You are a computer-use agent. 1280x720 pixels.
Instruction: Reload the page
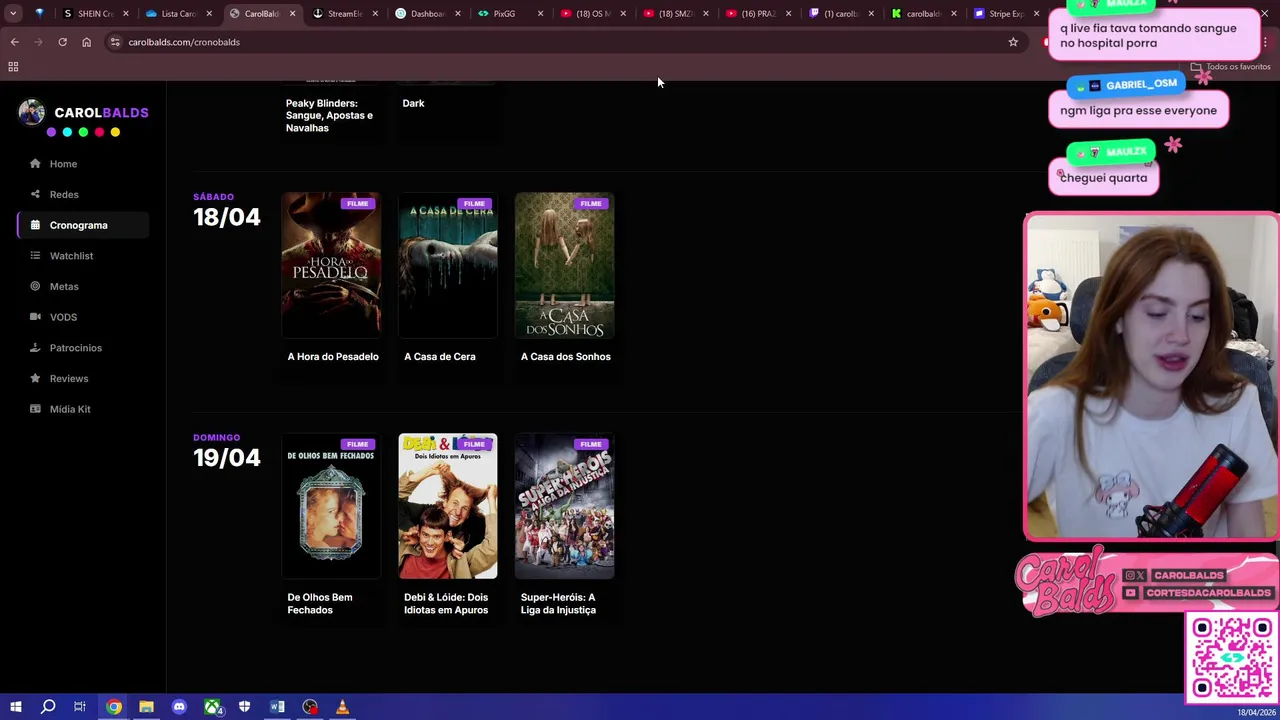[62, 42]
